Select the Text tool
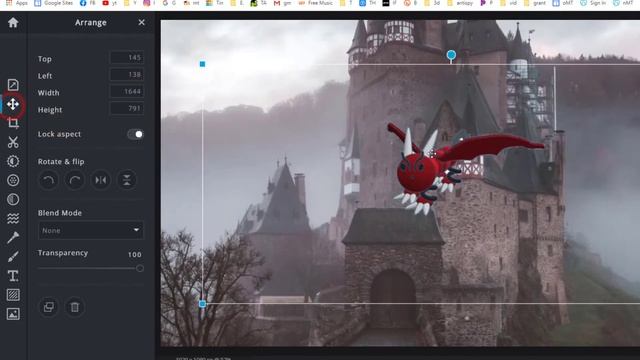Viewport: 640px width, 360px height. tap(13, 276)
